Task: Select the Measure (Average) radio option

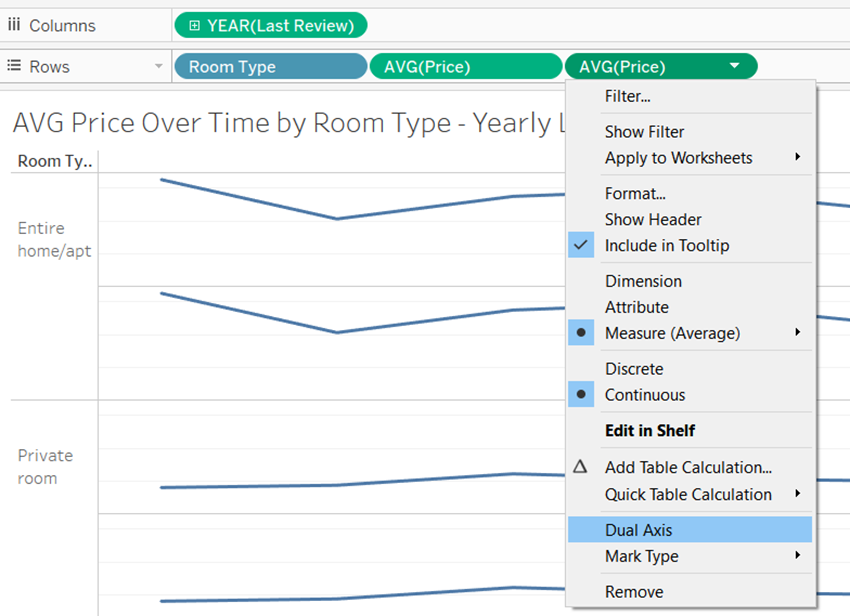Action: (x=581, y=333)
